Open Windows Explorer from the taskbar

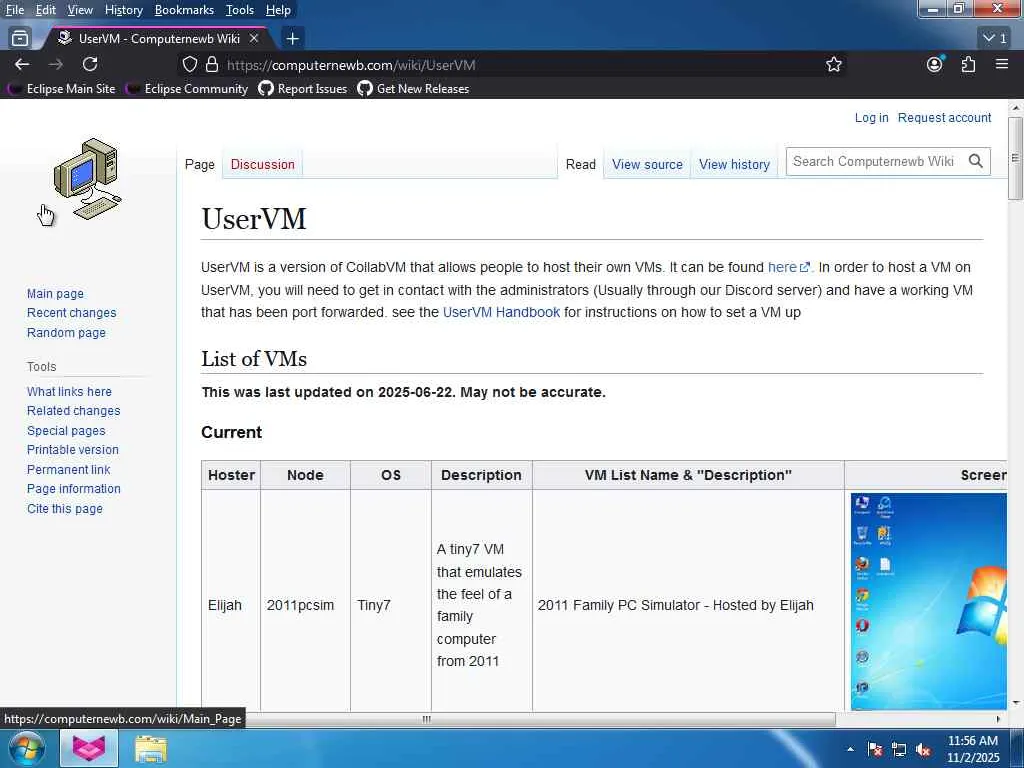(151, 748)
